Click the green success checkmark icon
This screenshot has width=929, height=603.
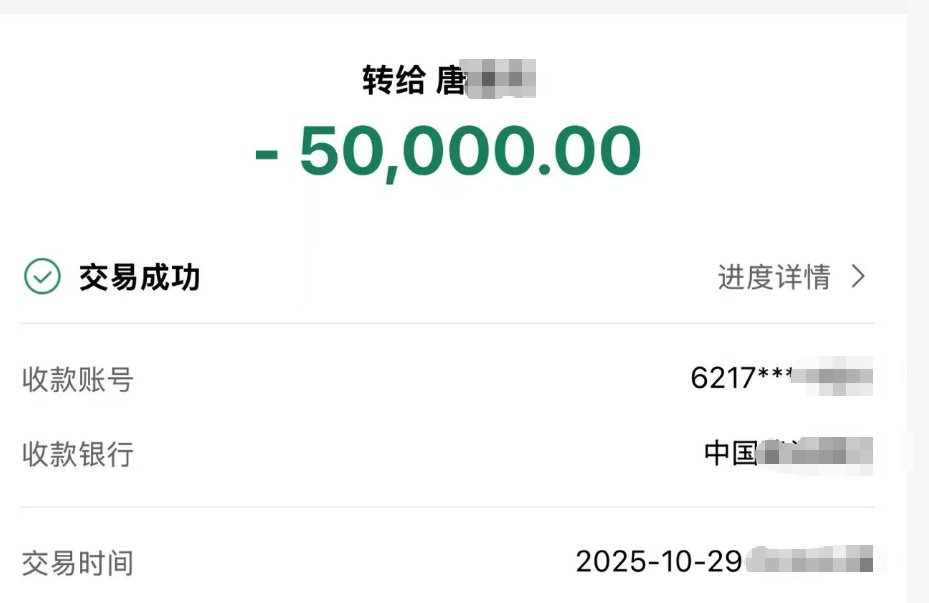click(42, 277)
